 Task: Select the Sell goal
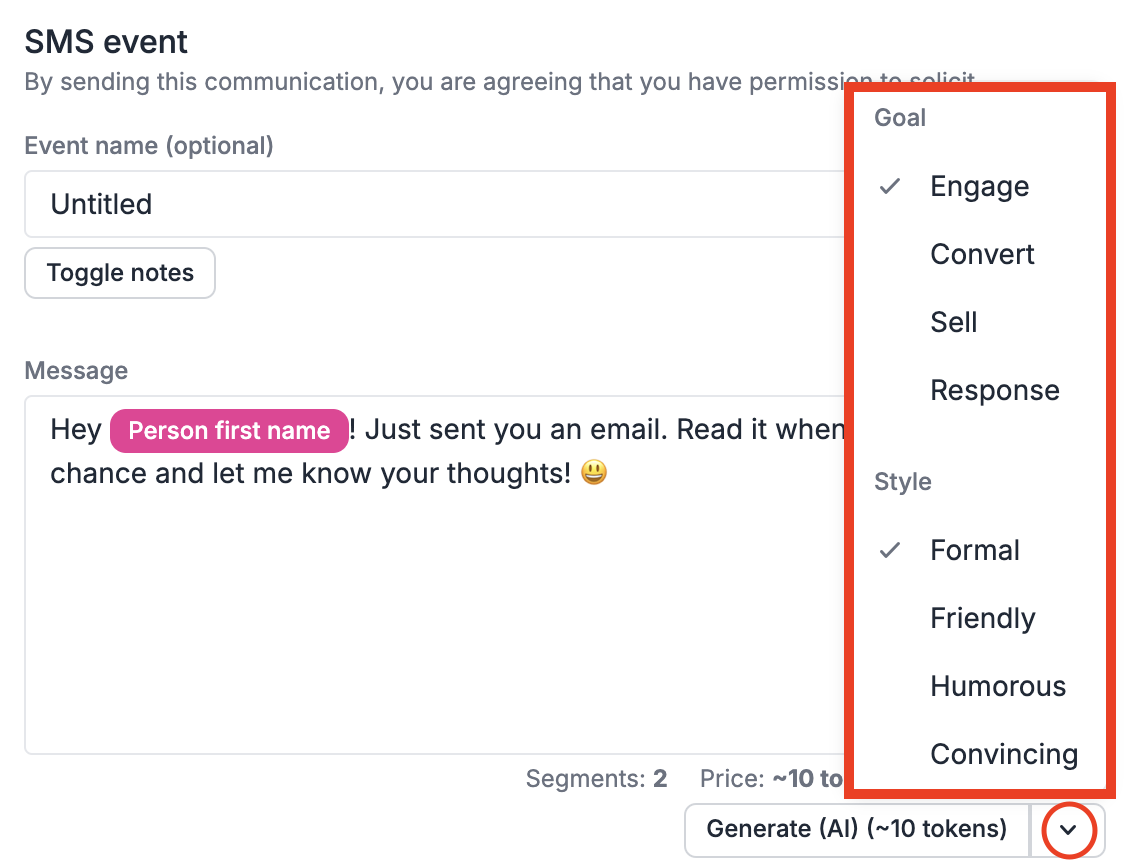tap(953, 322)
